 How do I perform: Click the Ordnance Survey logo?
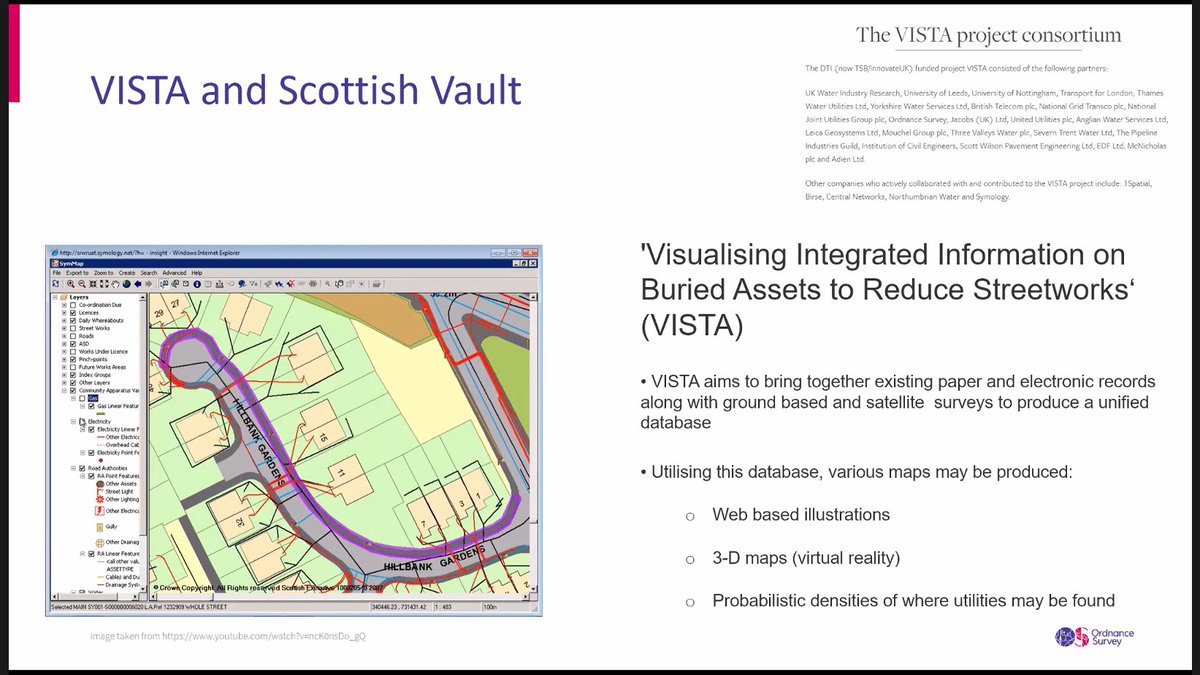pos(1095,637)
